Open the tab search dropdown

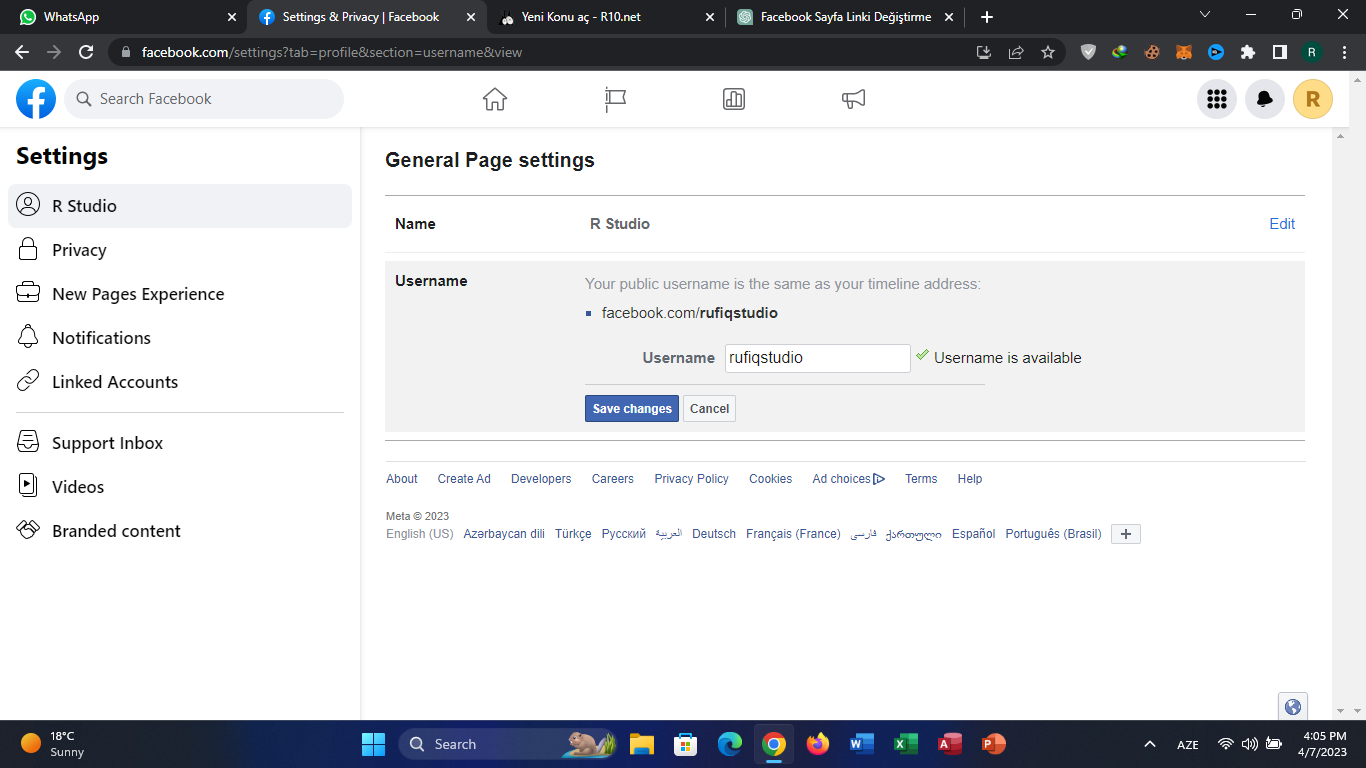tap(1205, 15)
